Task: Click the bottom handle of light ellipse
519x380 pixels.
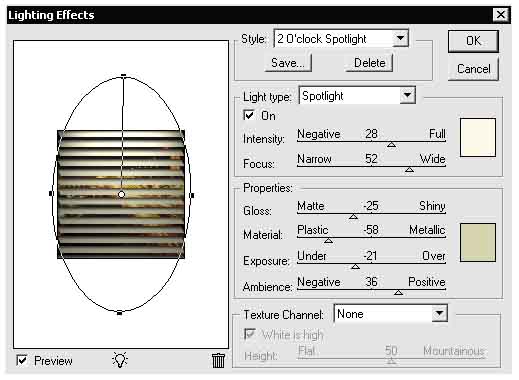Action: coord(119,313)
